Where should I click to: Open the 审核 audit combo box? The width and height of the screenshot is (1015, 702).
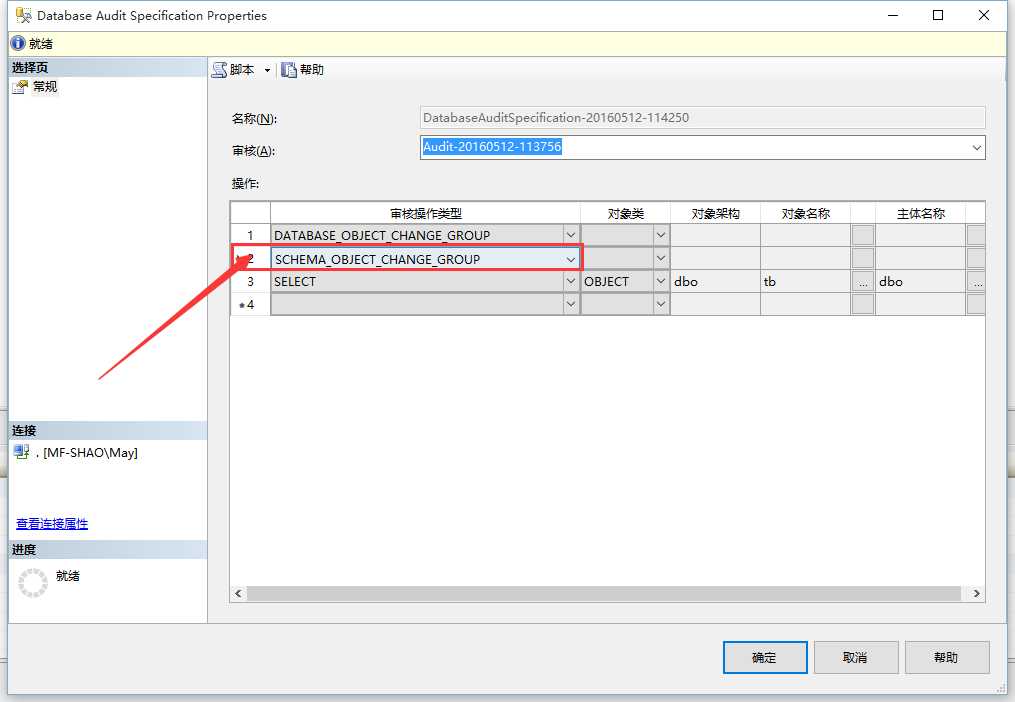coord(702,147)
